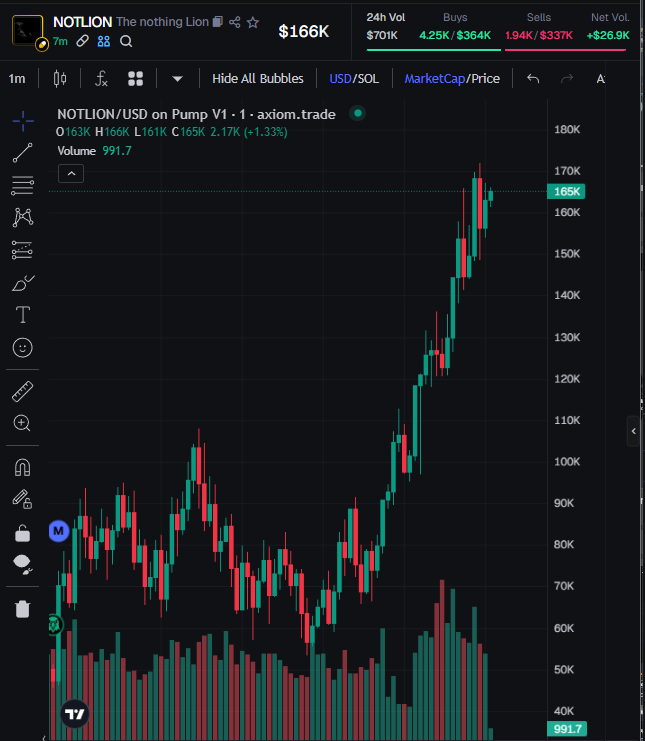Click the Sells 1.94K/$337K stat
Viewport: 645px width, 741px height.
coord(539,27)
